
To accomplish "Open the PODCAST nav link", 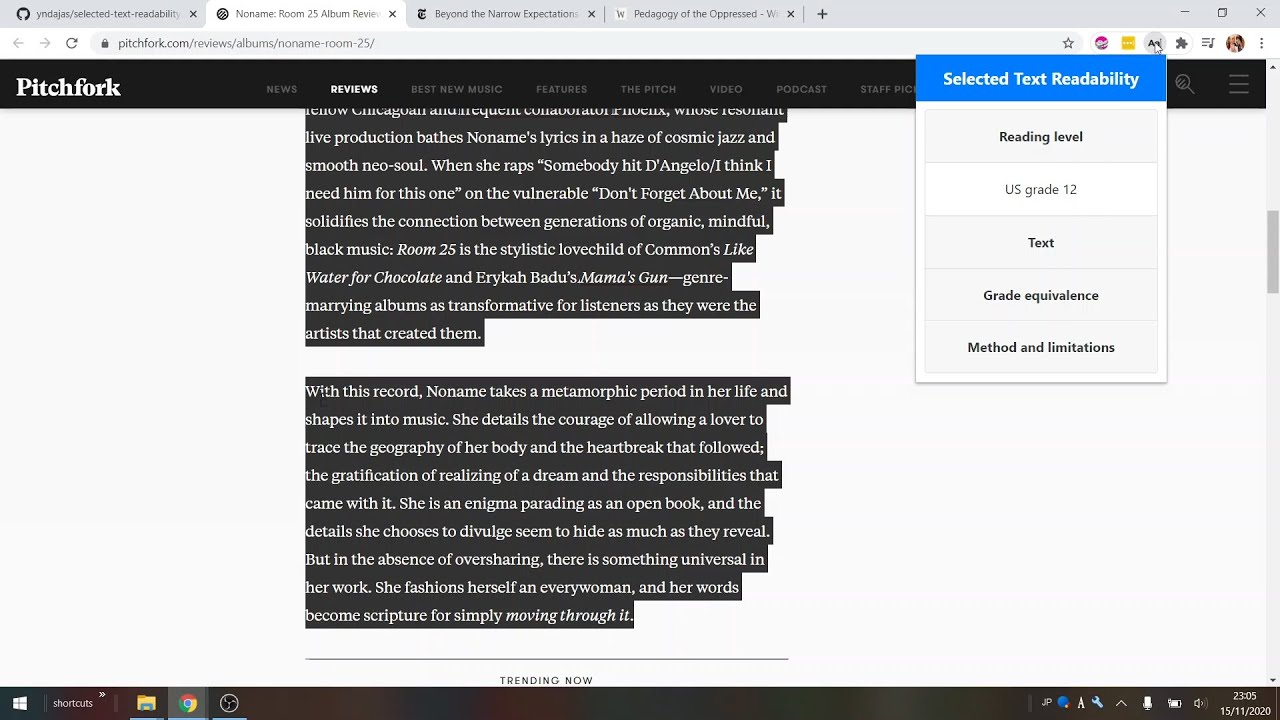I will click(x=801, y=89).
